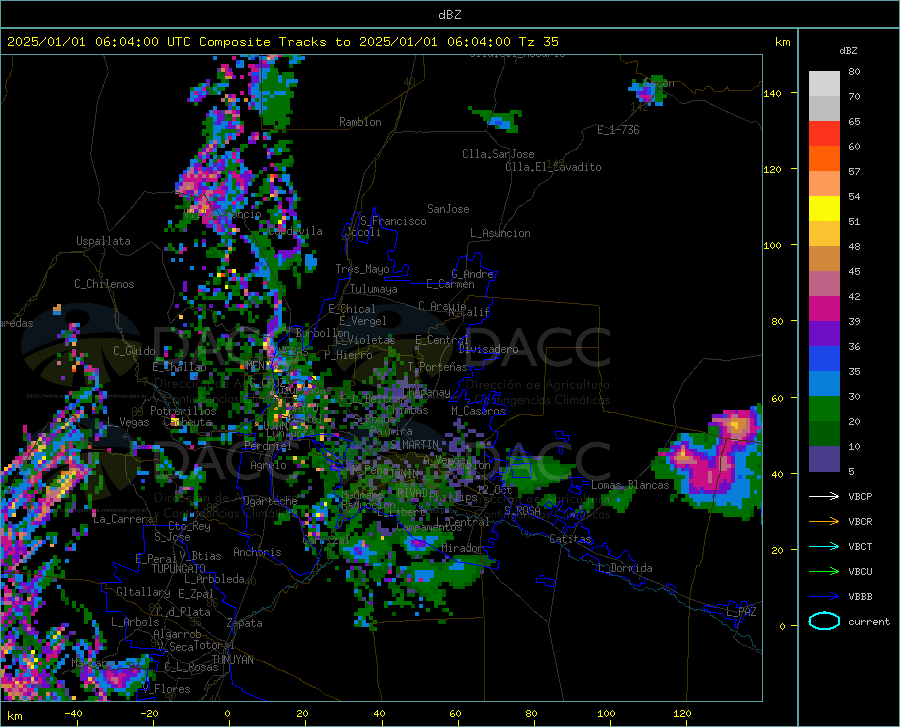Select the tan-brown 48–45 dBZ swatch
Screen dimensions: 900x727
coord(824,259)
